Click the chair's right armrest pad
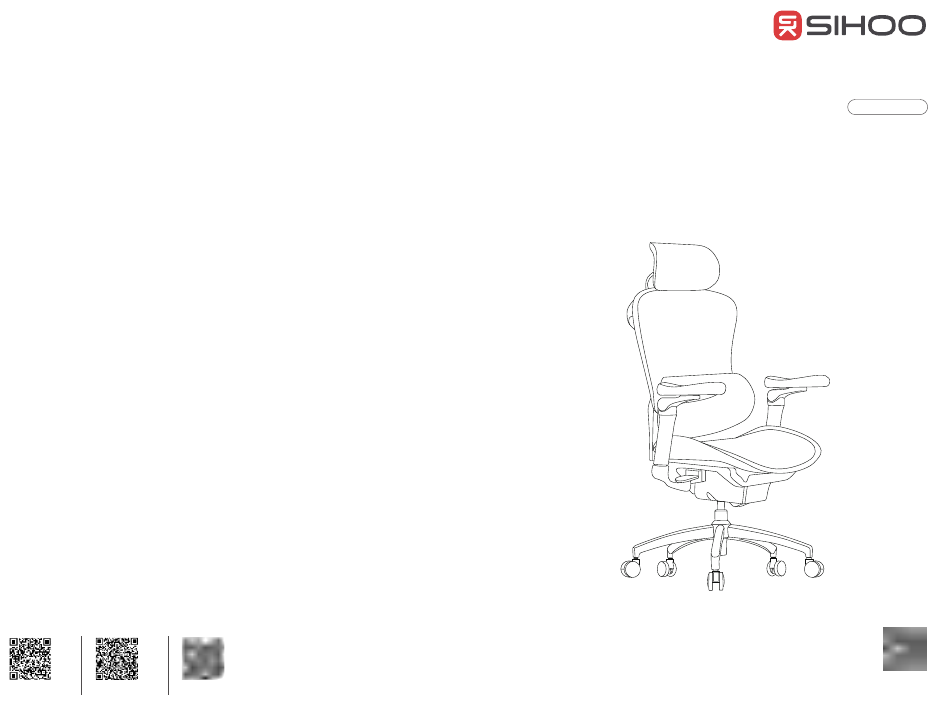The image size is (950, 703). coord(797,382)
